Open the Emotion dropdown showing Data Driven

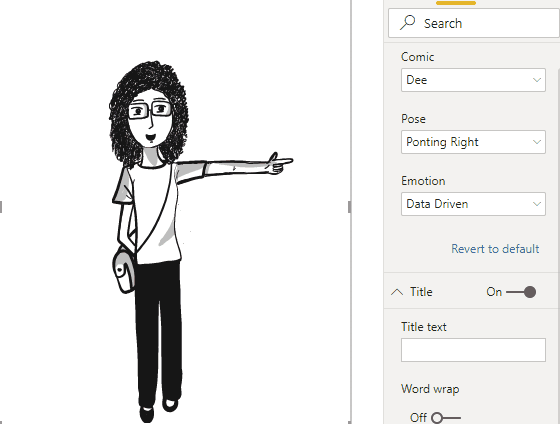tap(473, 204)
